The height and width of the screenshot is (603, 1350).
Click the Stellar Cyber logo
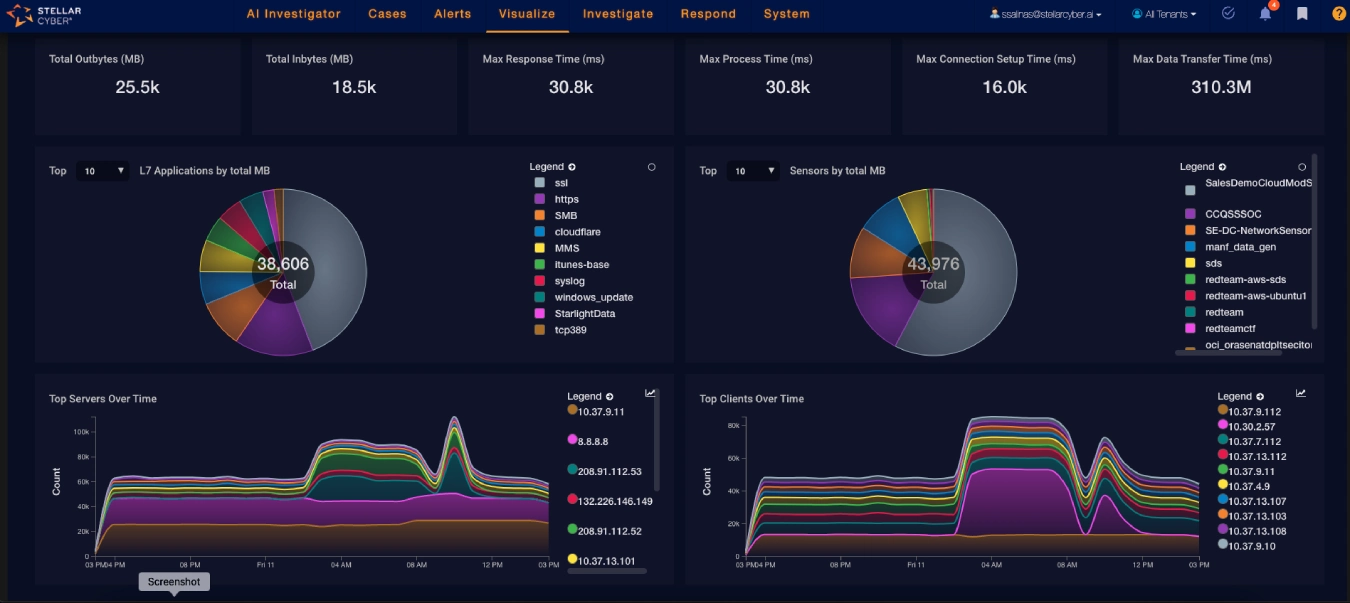45,15
